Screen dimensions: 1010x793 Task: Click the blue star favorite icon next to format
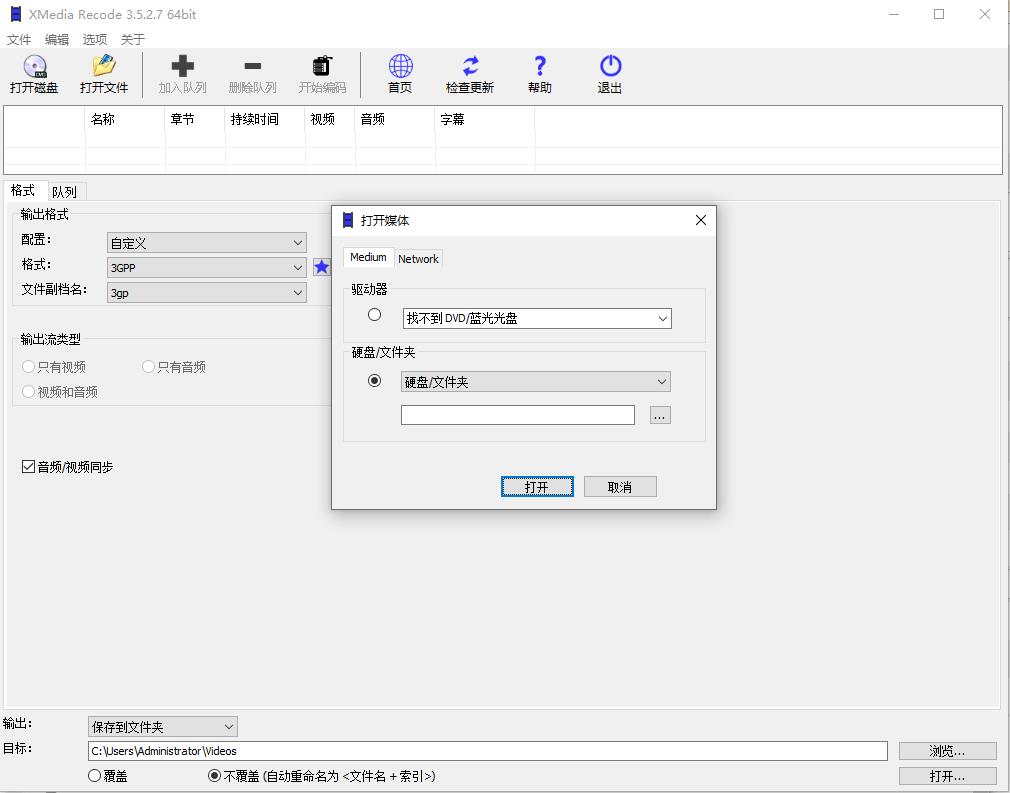click(321, 267)
